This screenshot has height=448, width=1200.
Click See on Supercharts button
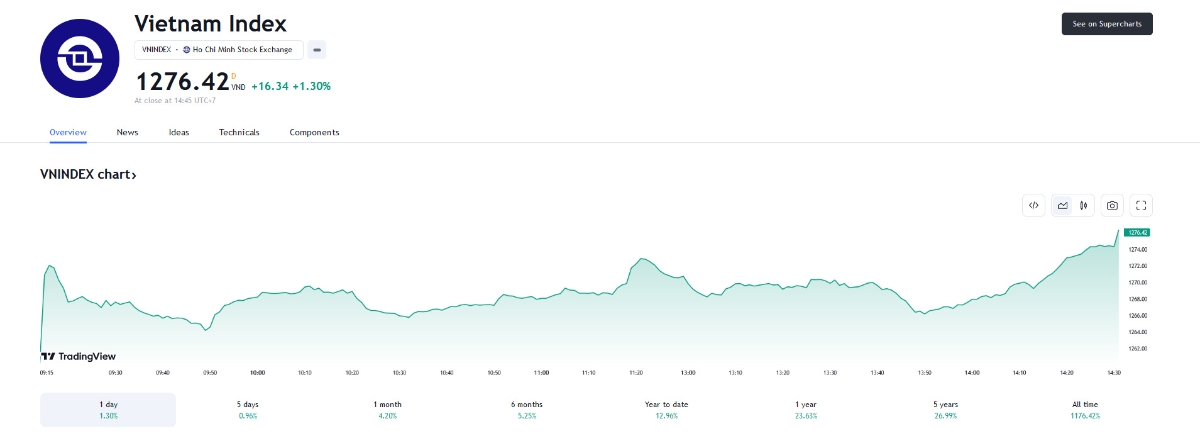click(x=1107, y=24)
